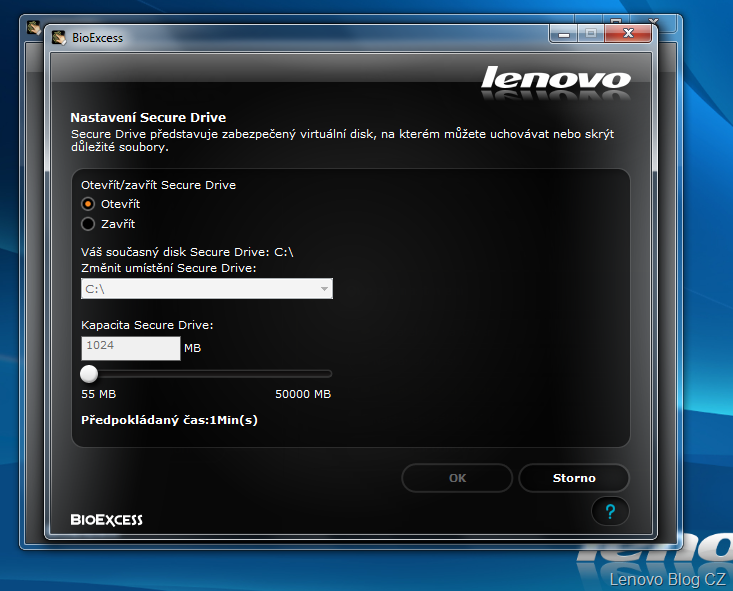Image resolution: width=733 pixels, height=591 pixels.
Task: Click the Změnit umístění Secure Drive label
Action: pyautogui.click(x=169, y=268)
